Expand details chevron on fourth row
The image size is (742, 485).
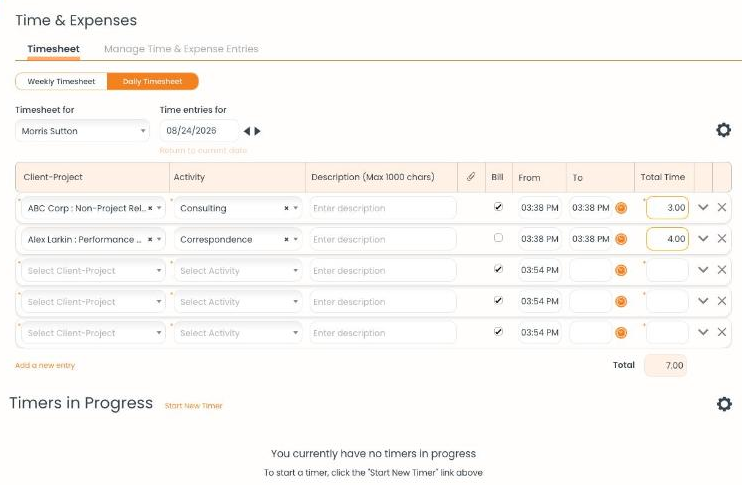(703, 301)
